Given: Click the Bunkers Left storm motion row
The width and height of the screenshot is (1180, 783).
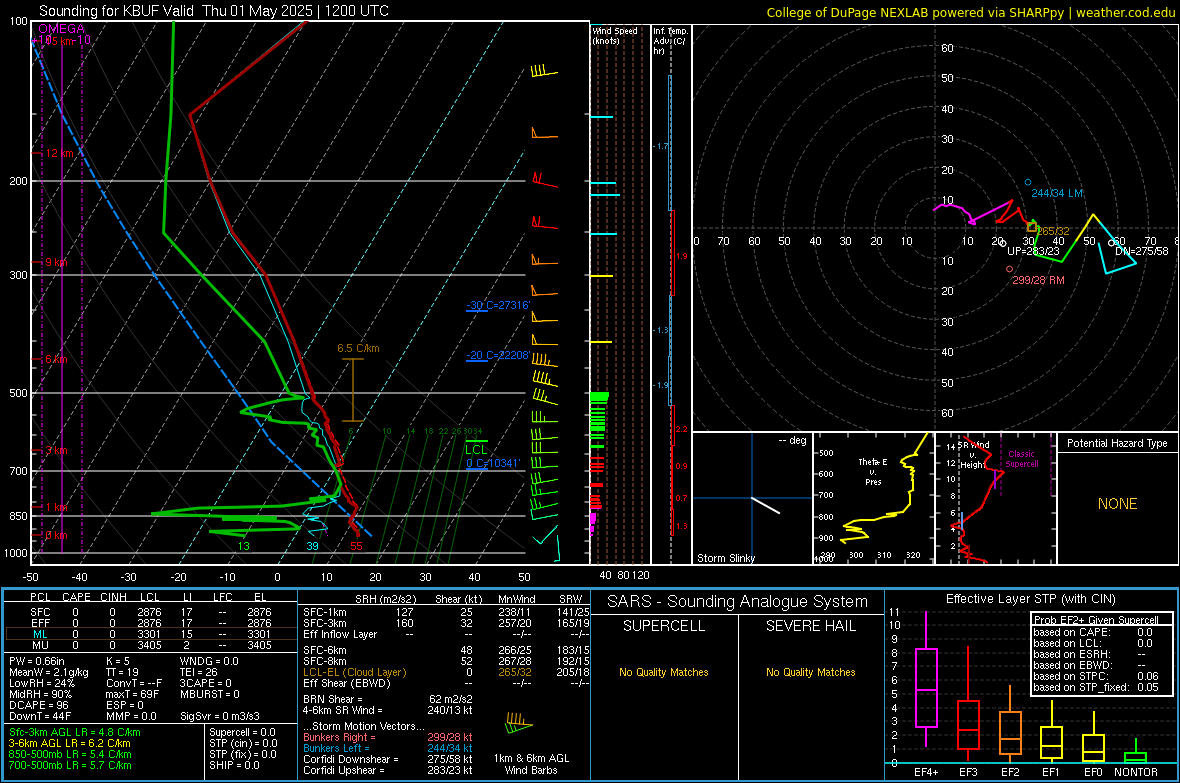Looking at the screenshot, I should 388,748.
